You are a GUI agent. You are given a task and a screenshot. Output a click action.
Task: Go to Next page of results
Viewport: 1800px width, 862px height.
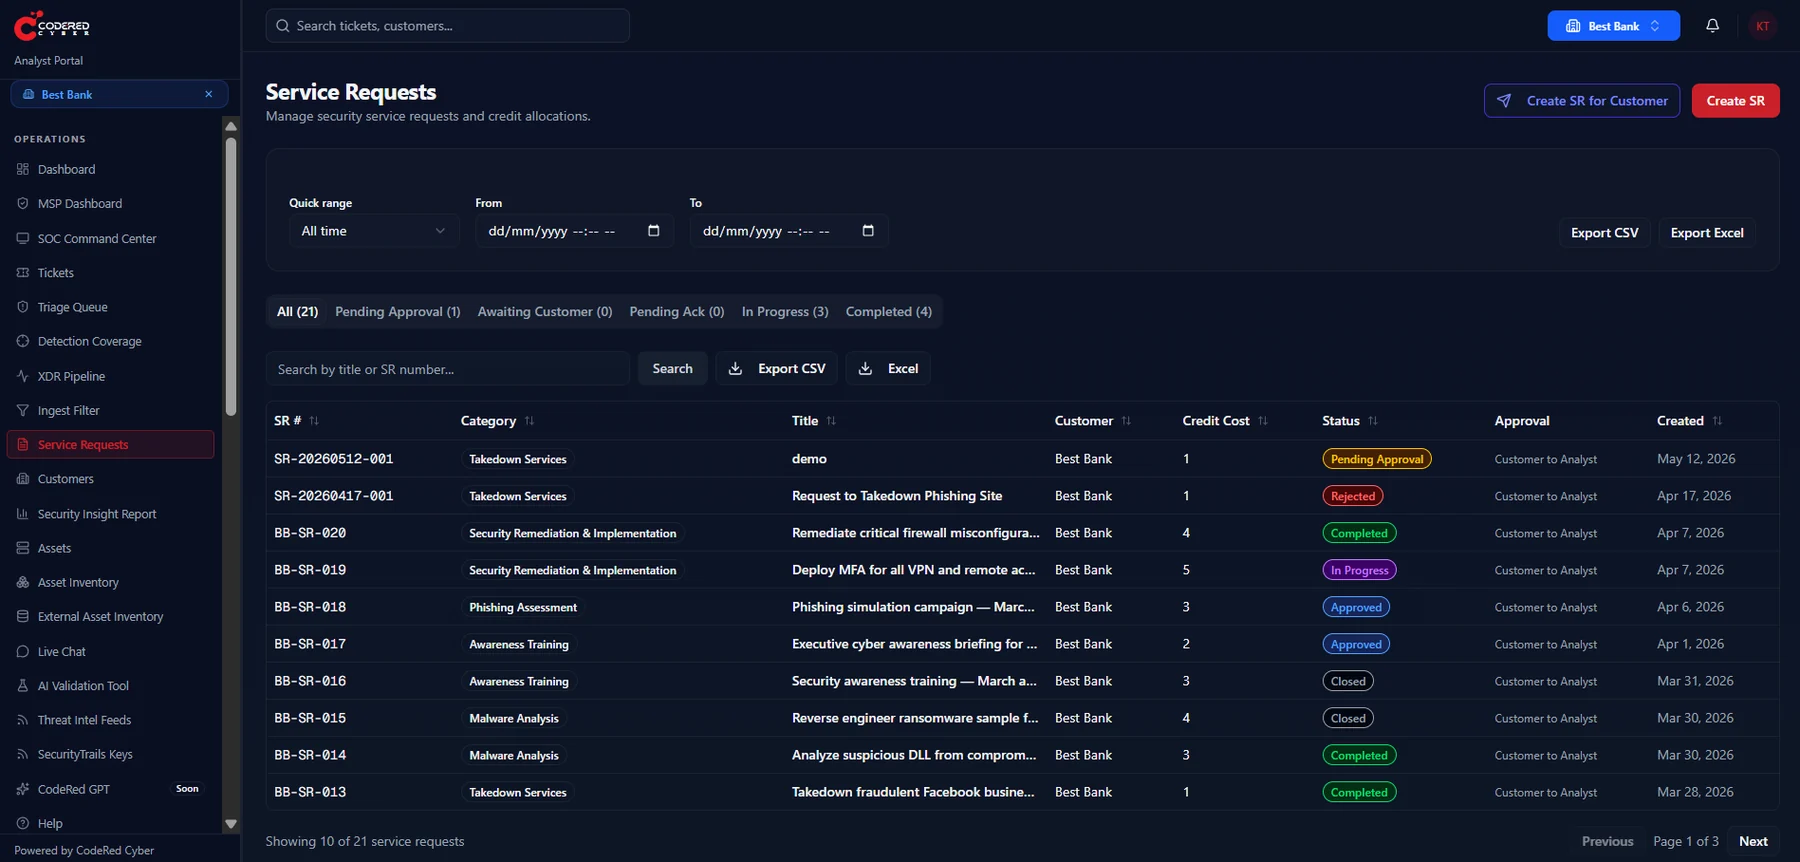click(x=1753, y=841)
